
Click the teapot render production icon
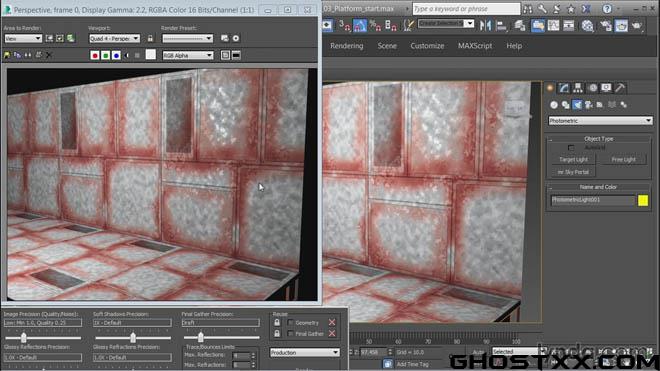click(637, 26)
